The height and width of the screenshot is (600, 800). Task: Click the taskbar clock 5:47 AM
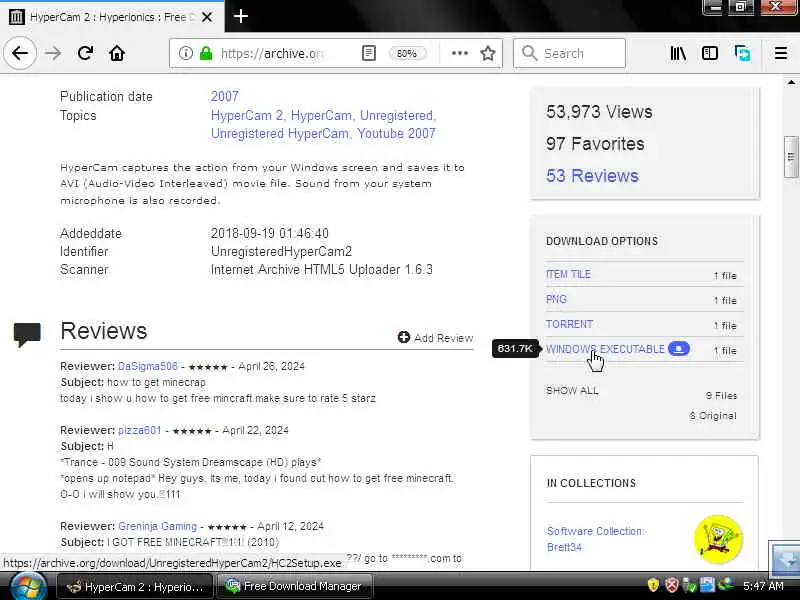(x=762, y=586)
